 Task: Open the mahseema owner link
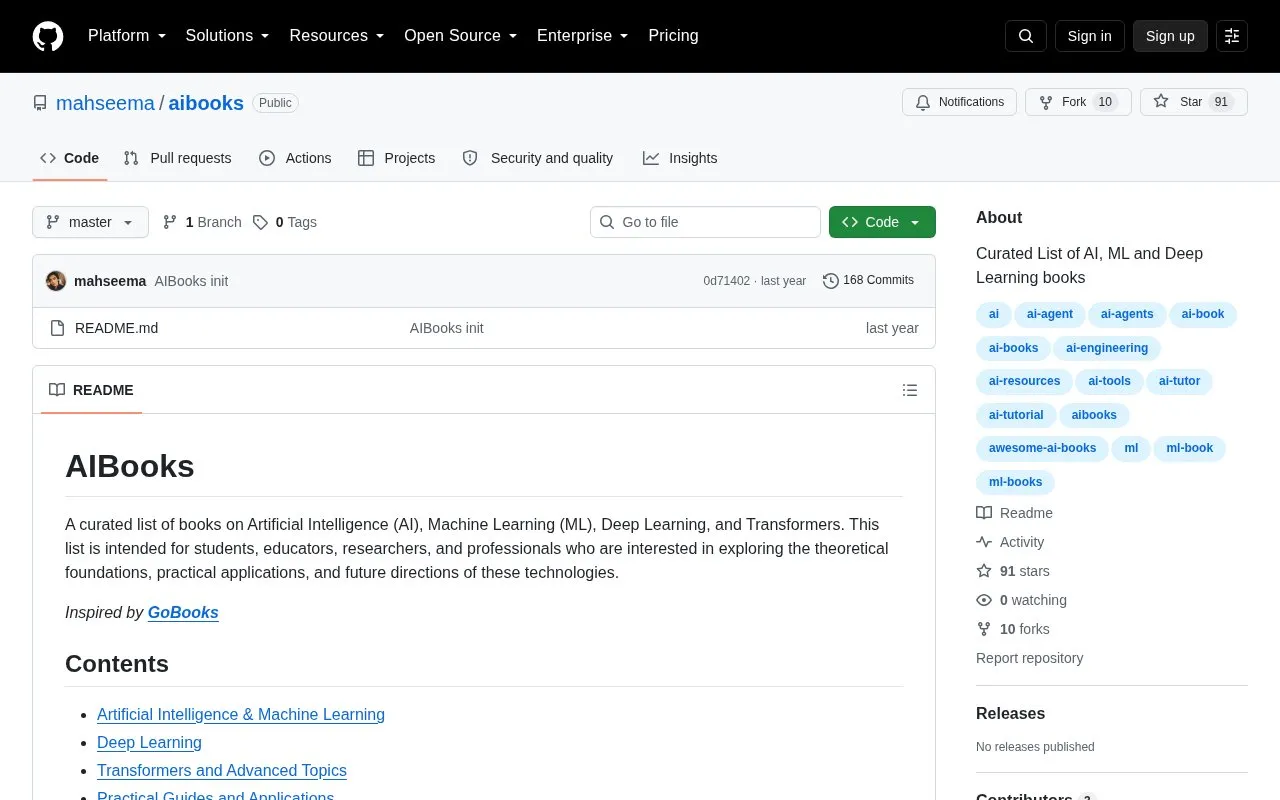(x=105, y=103)
